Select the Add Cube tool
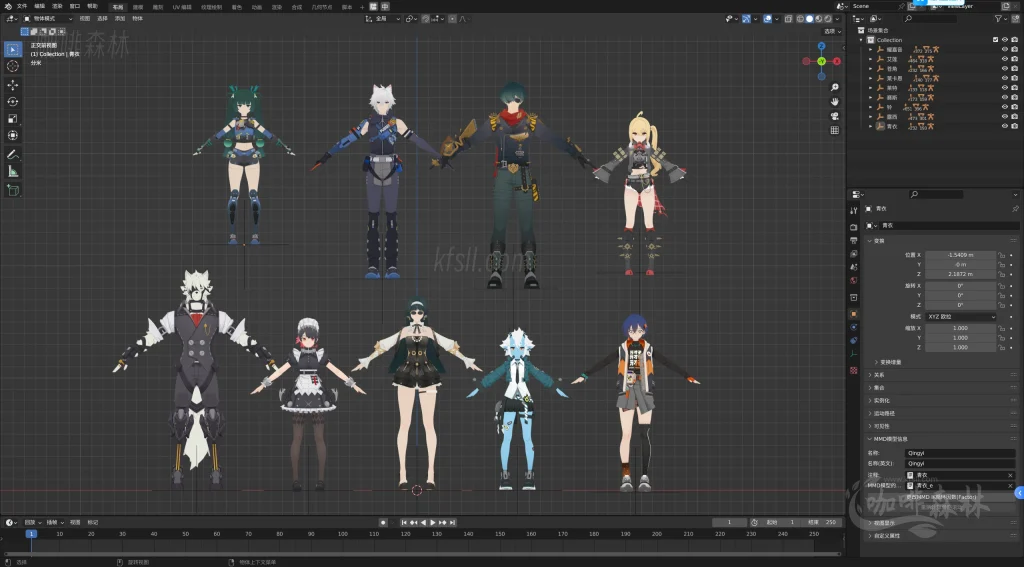 (x=12, y=190)
